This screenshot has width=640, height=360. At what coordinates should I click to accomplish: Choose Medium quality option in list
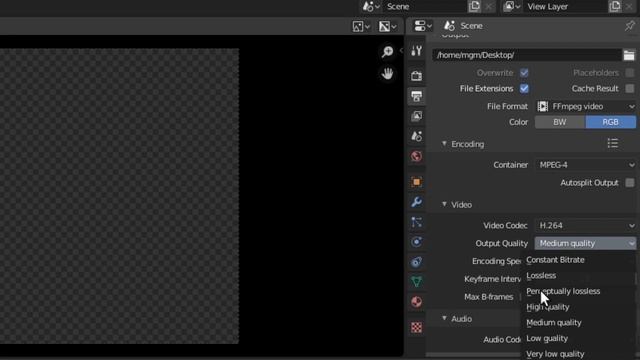[x=579, y=322]
